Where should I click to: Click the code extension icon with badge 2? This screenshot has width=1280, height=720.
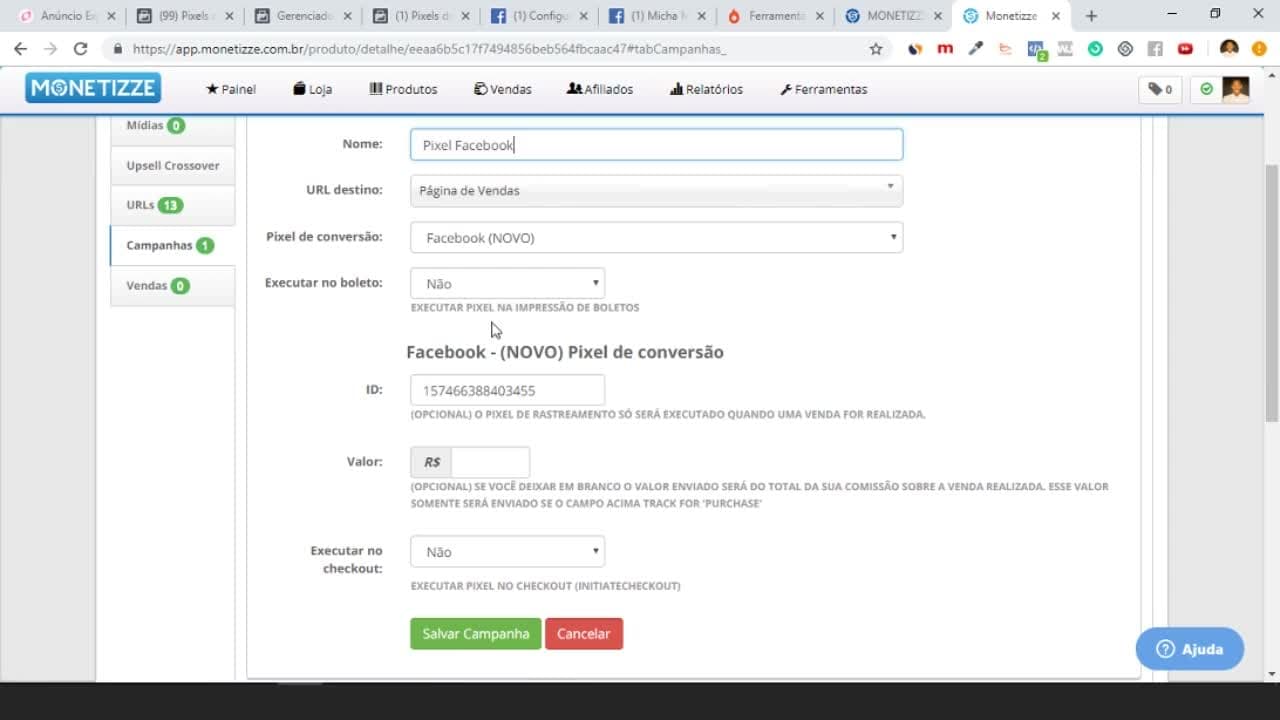pyautogui.click(x=1036, y=49)
